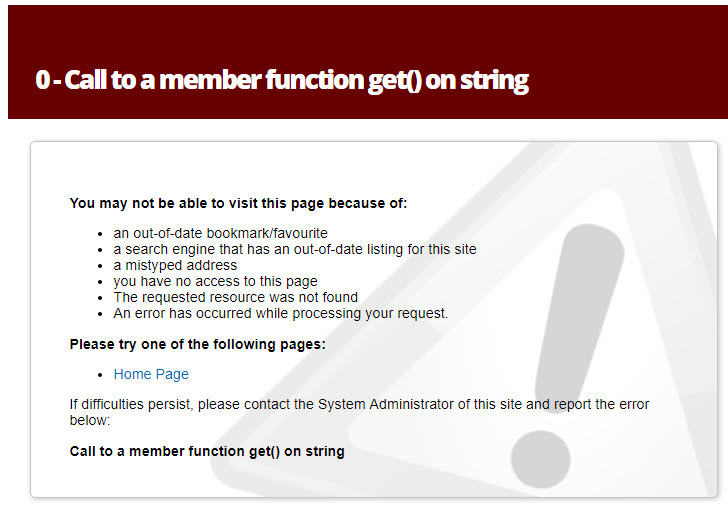Click 'you have no access to this page'
Image resolution: width=728 pixels, height=507 pixels.
pos(215,281)
